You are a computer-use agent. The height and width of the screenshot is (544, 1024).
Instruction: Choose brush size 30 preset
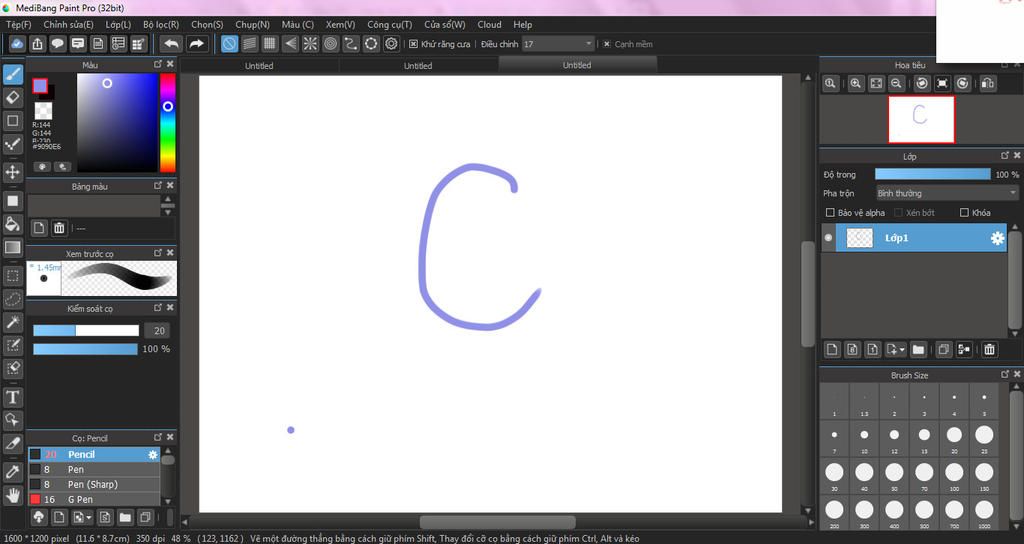pos(834,475)
